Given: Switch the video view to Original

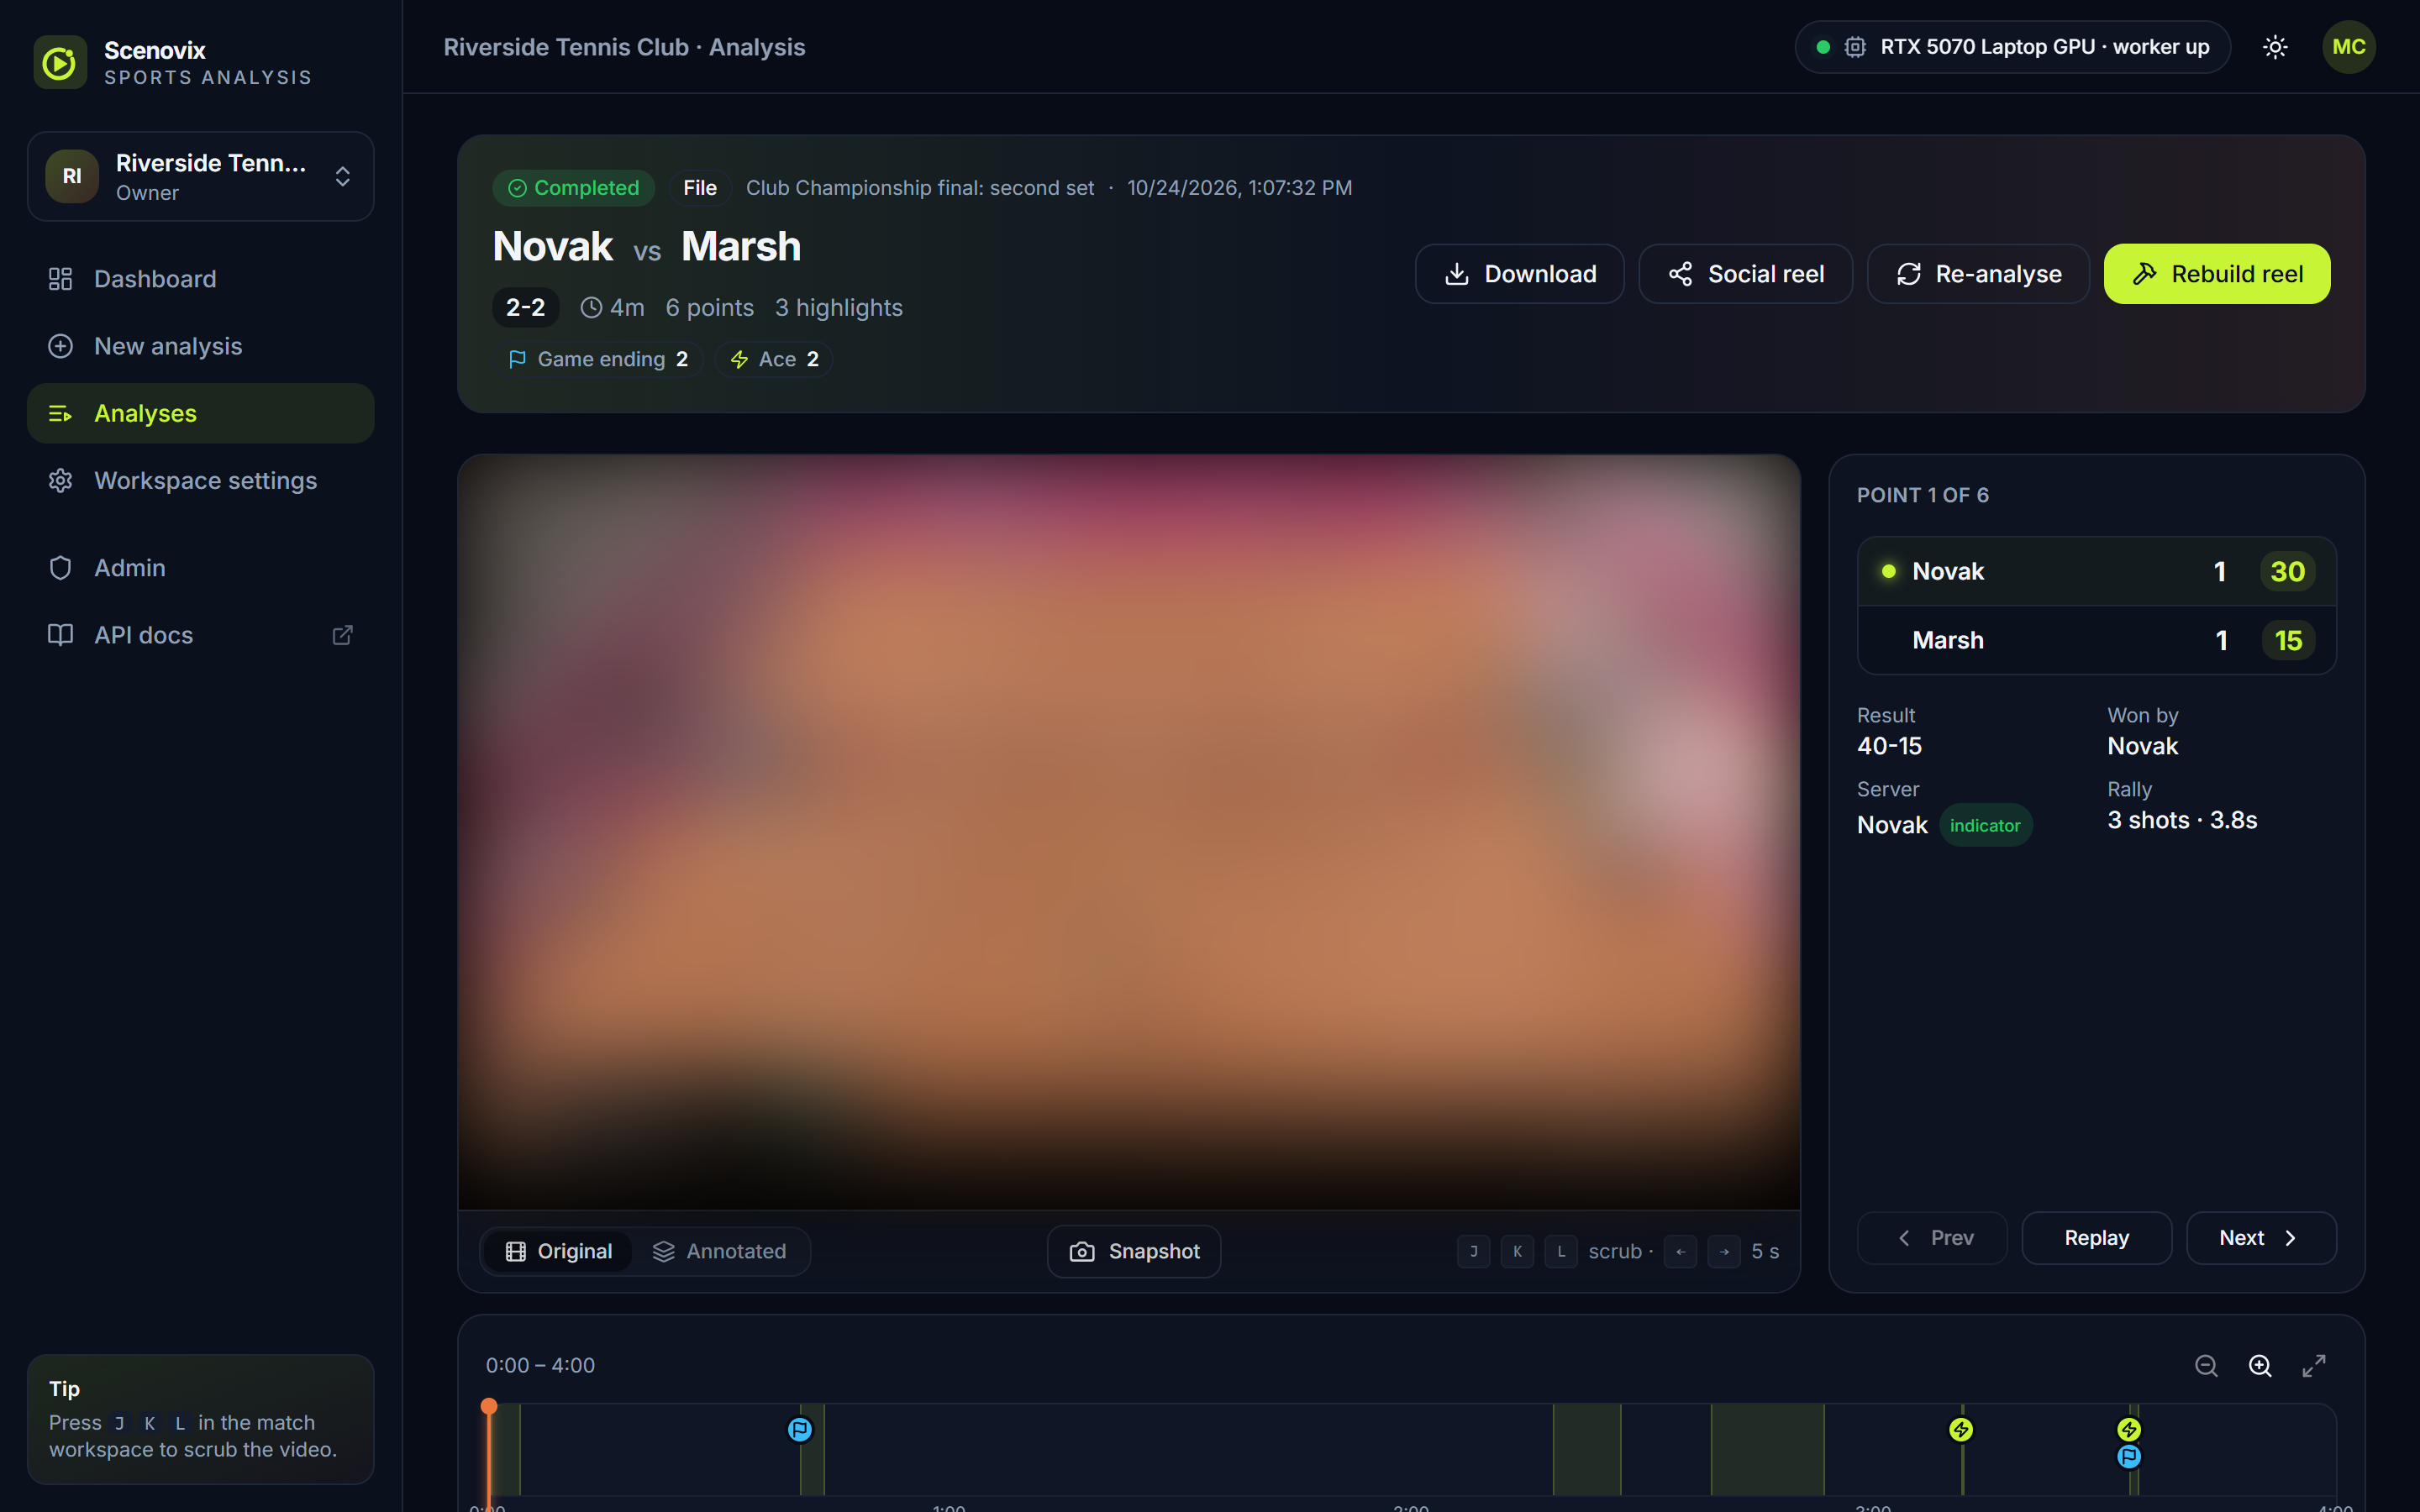Looking at the screenshot, I should 558,1251.
